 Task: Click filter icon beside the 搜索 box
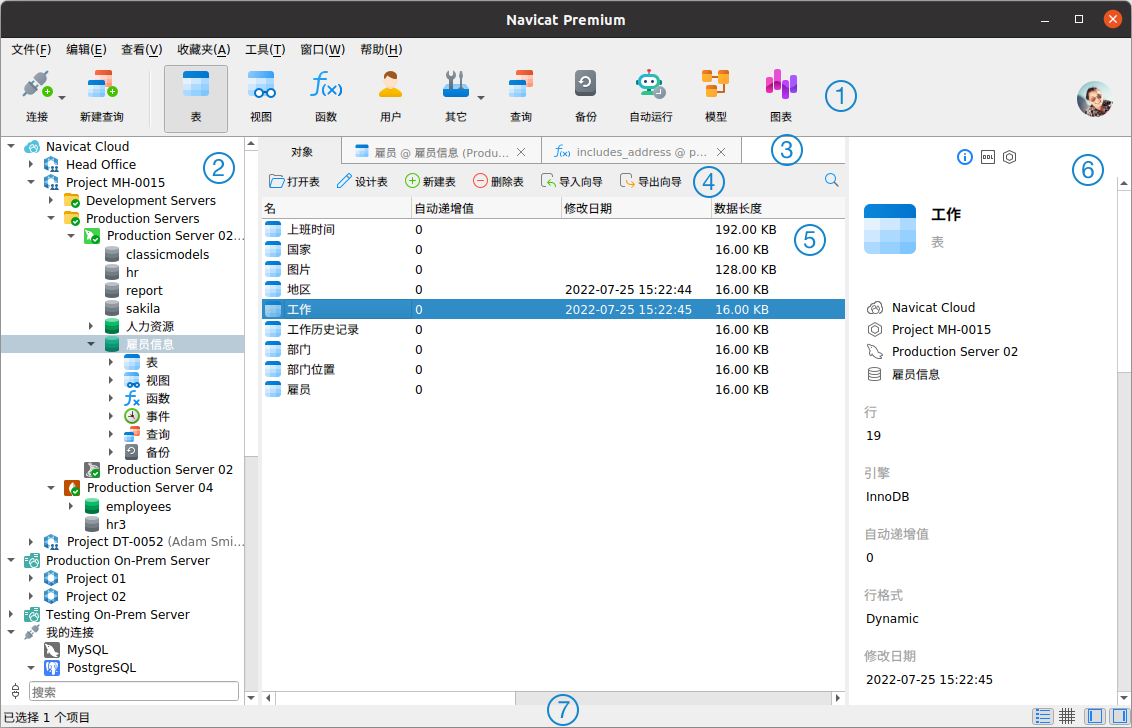pyautogui.click(x=16, y=691)
